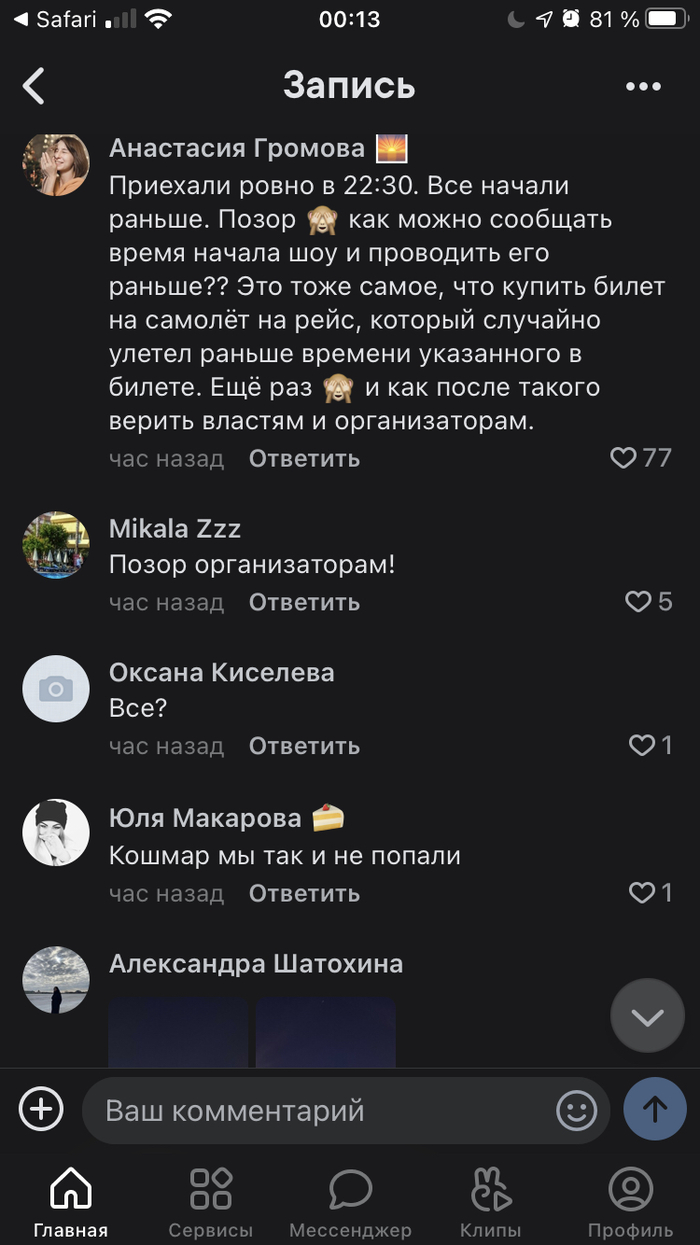Viewport: 700px width, 1245px height.
Task: Reply to Анастасия Громова's comment
Action: (304, 459)
